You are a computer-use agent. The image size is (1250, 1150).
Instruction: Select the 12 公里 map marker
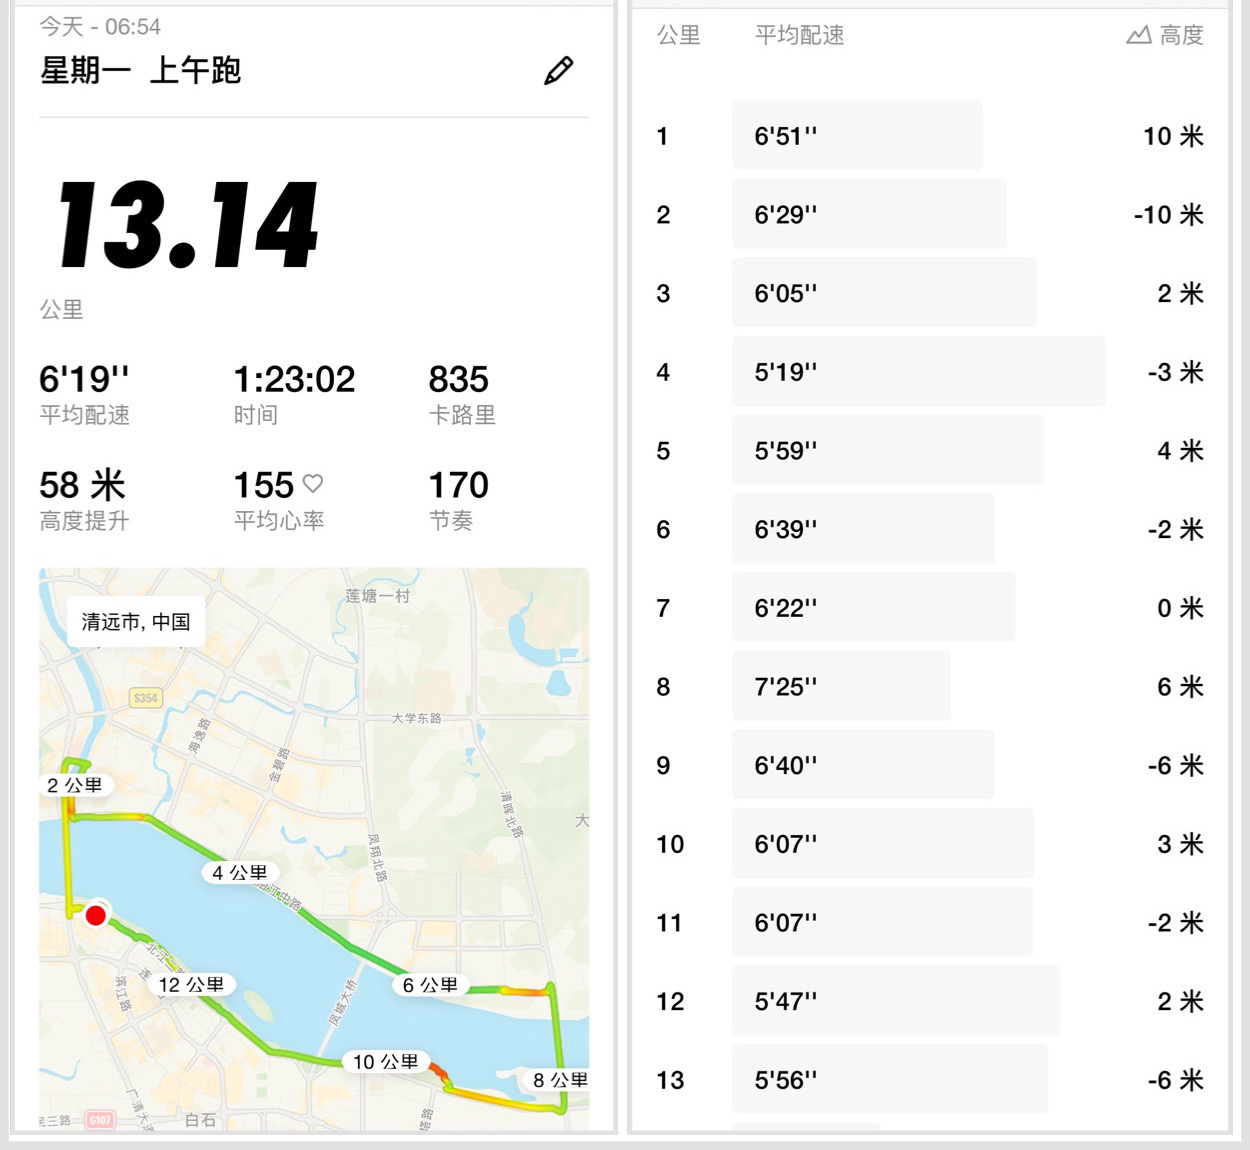click(191, 984)
